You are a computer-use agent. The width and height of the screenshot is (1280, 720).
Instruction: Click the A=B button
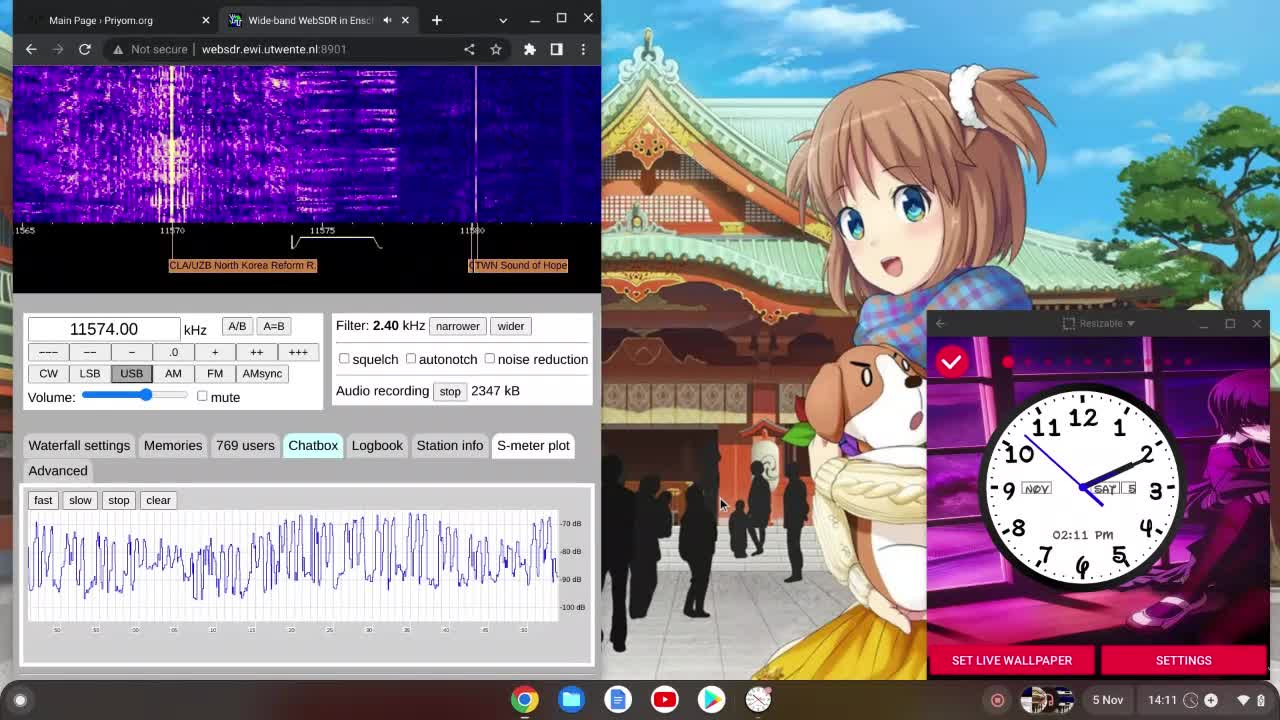pyautogui.click(x=274, y=327)
